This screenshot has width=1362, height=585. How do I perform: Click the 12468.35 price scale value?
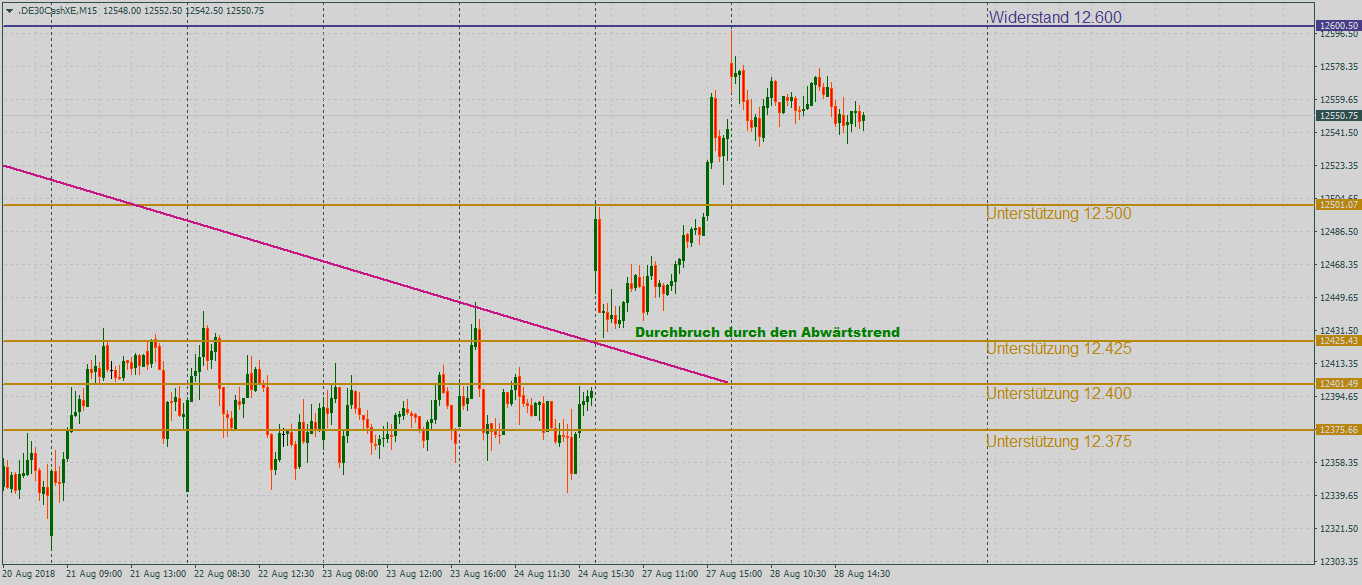[x=1339, y=265]
